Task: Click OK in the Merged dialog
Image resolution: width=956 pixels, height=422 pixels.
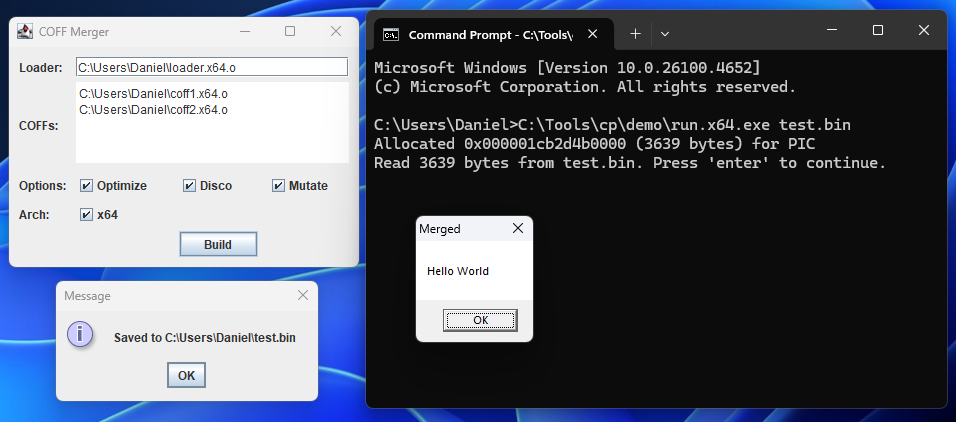Action: coord(480,320)
